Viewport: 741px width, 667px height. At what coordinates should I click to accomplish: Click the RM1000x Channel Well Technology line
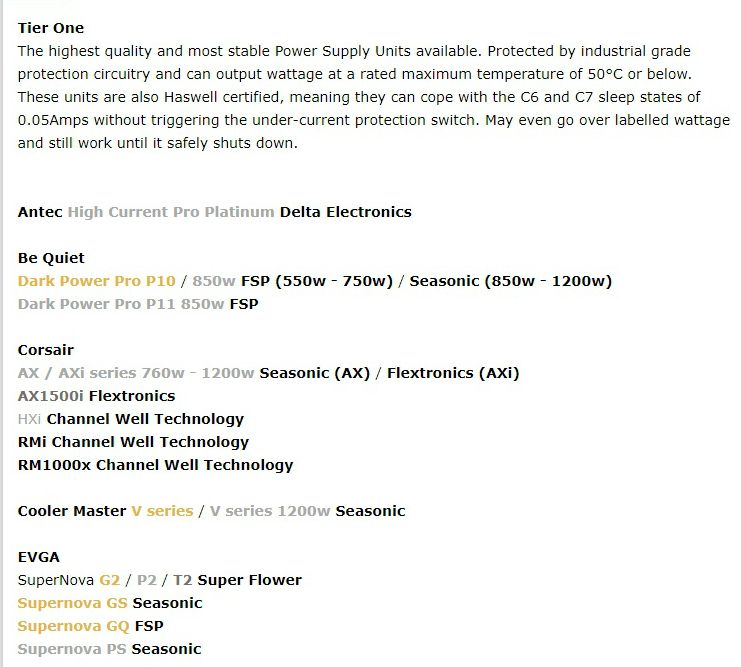pyautogui.click(x=155, y=465)
